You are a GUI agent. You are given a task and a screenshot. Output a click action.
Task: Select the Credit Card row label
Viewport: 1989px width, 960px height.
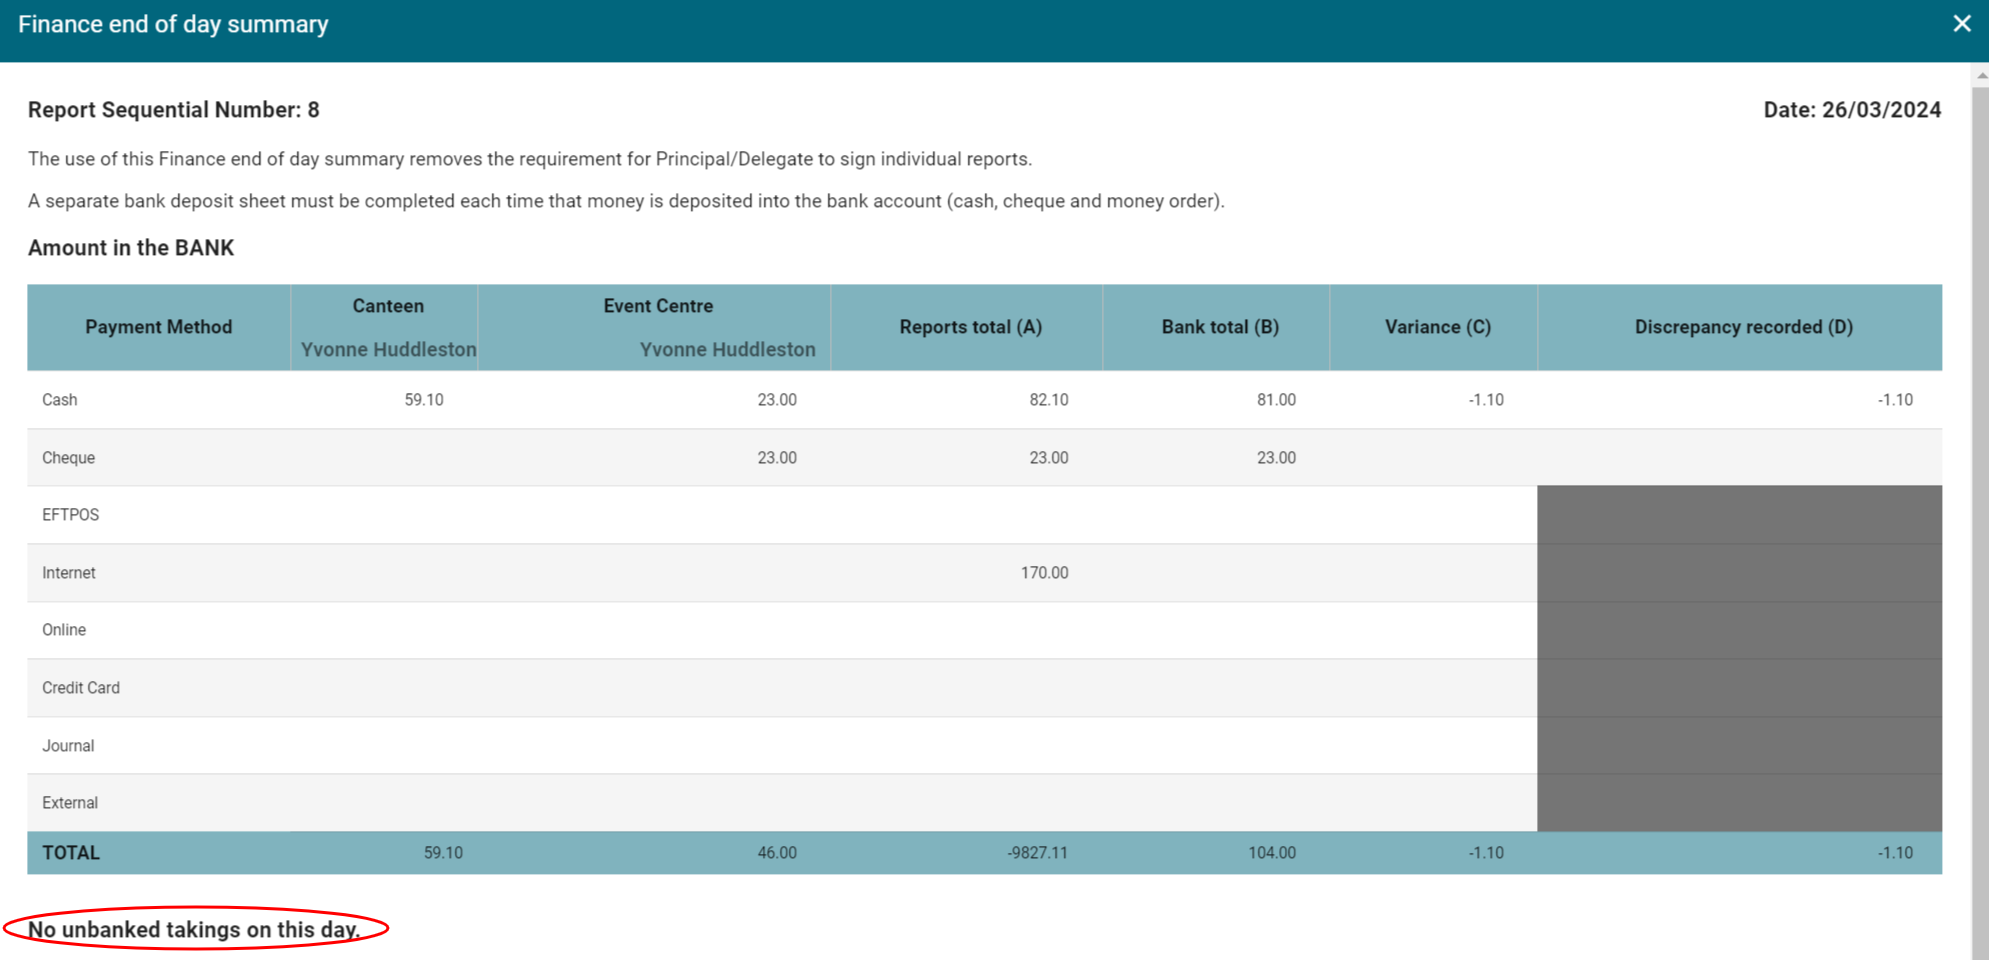(81, 688)
